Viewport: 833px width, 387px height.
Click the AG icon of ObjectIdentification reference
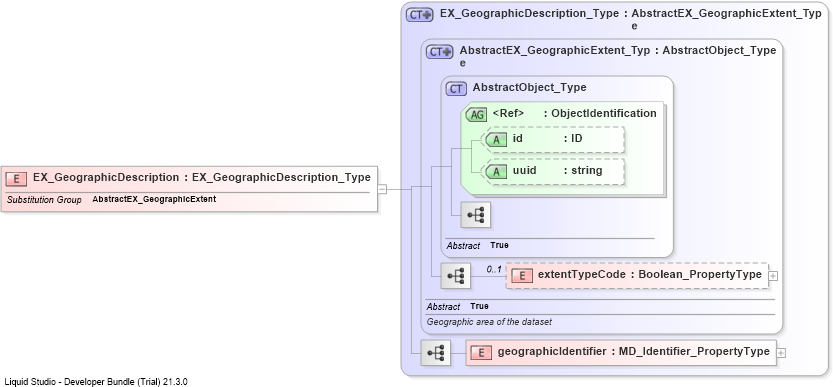click(x=476, y=114)
